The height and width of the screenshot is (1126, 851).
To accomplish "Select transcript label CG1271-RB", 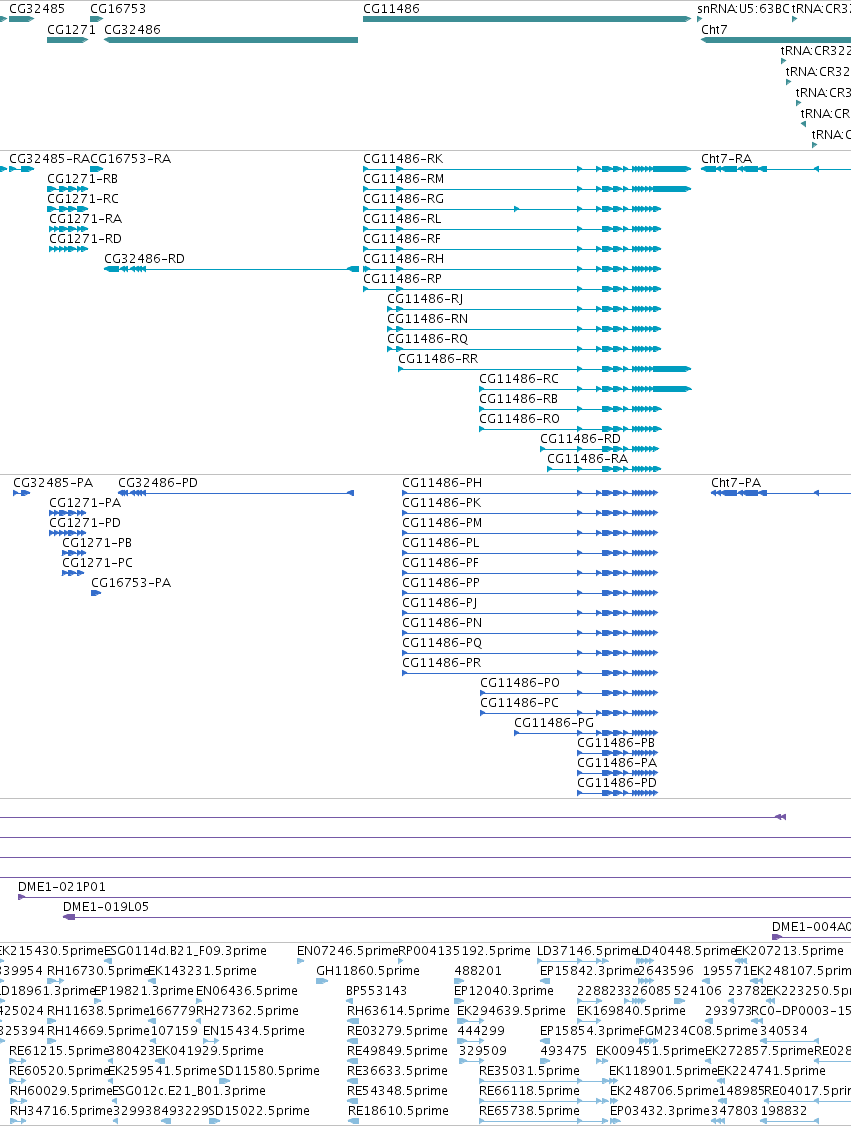I will [x=83, y=179].
